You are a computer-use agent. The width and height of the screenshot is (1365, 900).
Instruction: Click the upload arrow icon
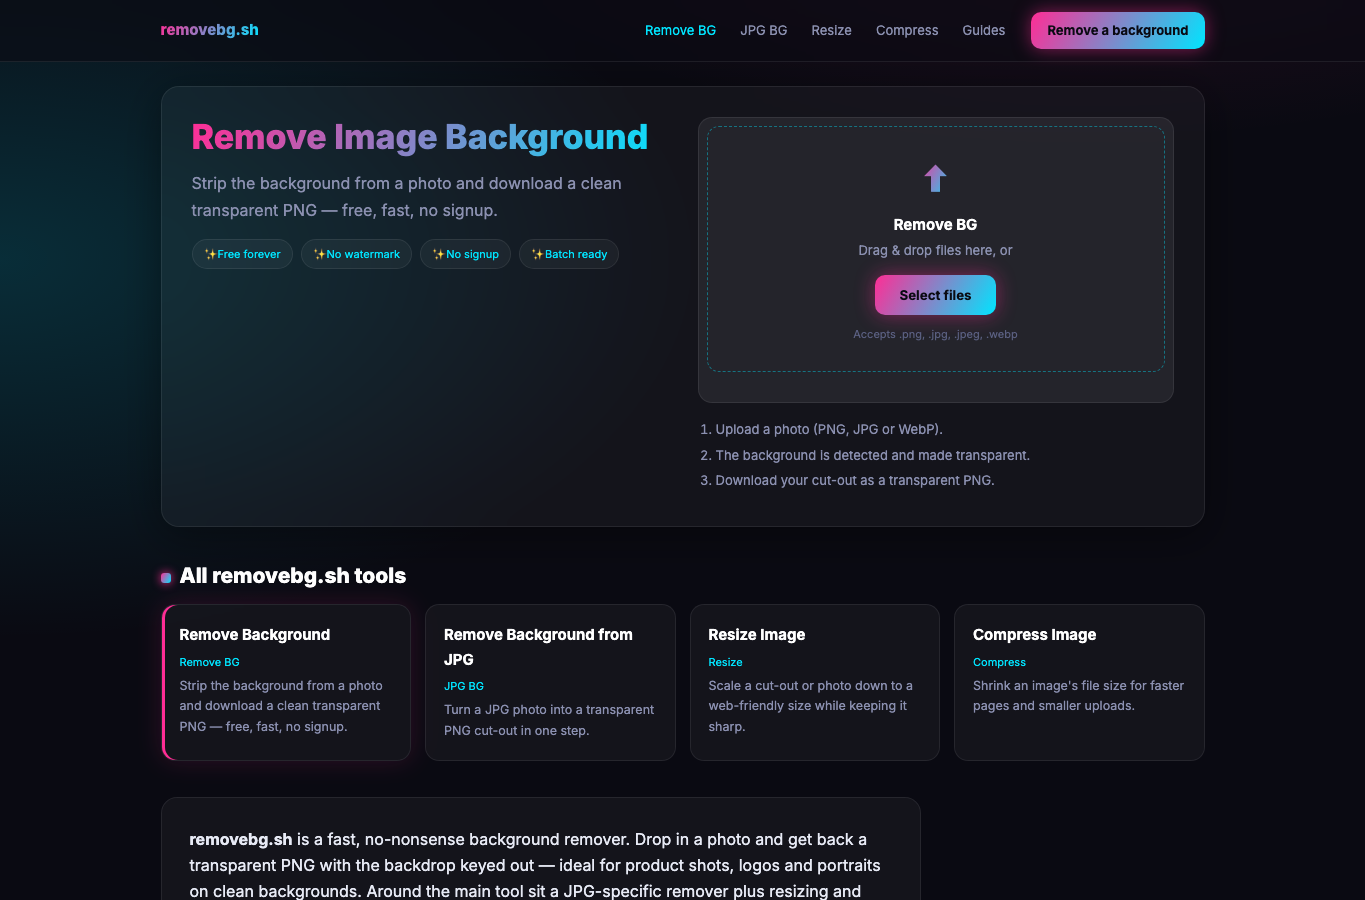(x=935, y=178)
